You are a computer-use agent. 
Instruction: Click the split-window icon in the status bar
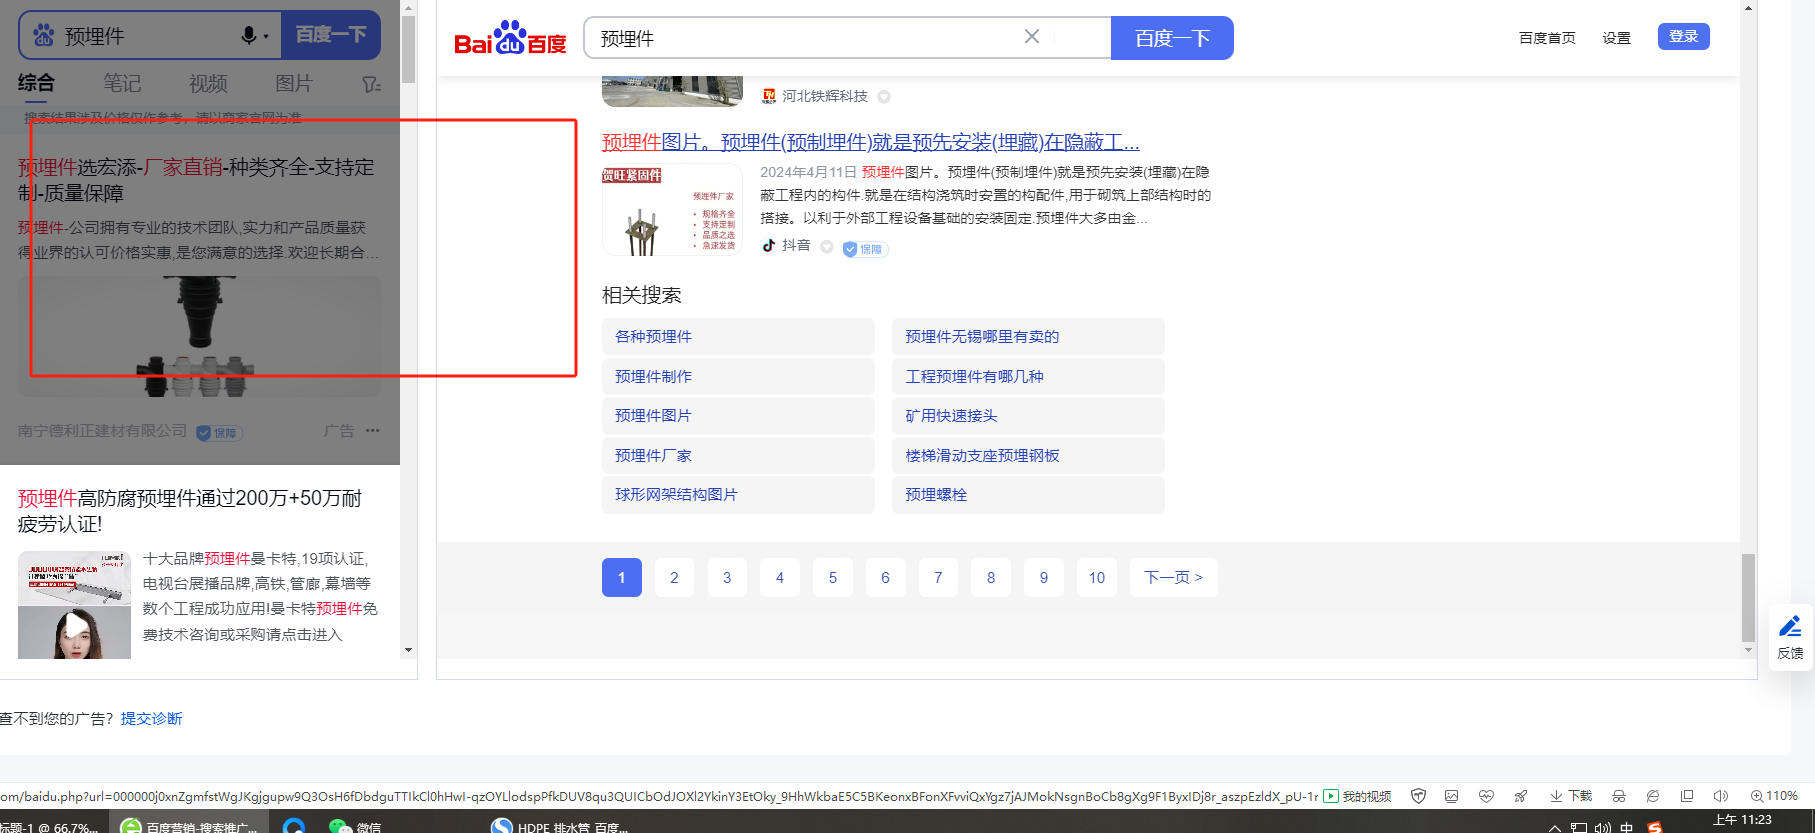click(x=1687, y=796)
